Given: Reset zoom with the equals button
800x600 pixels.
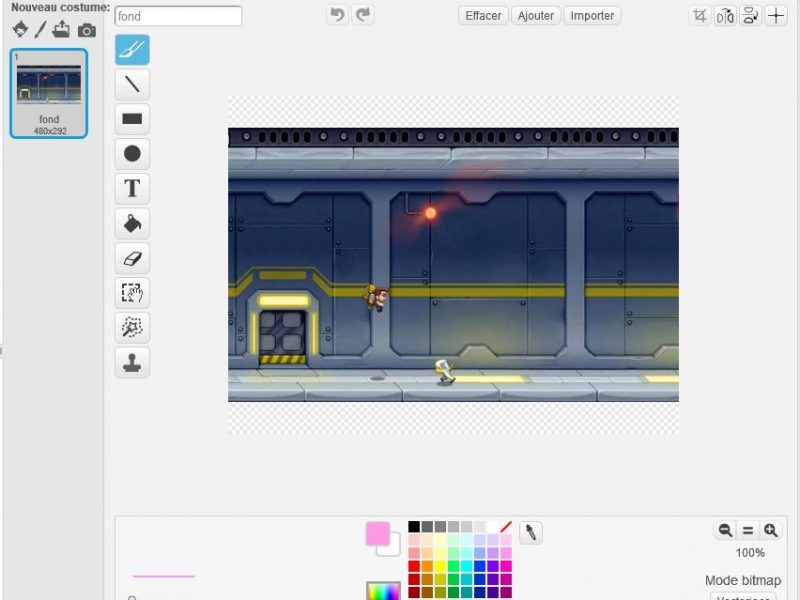Looking at the screenshot, I should click(x=748, y=531).
